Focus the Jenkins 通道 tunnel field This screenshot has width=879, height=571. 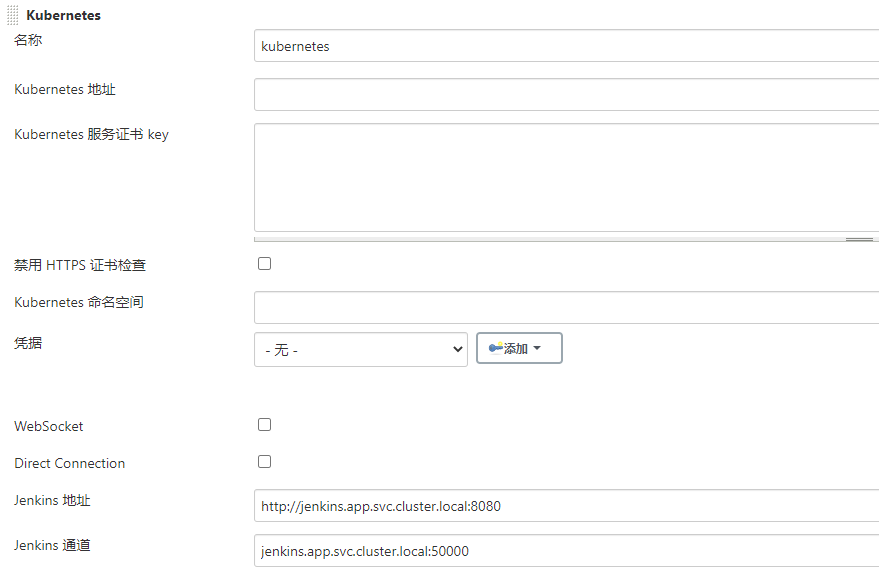(566, 551)
